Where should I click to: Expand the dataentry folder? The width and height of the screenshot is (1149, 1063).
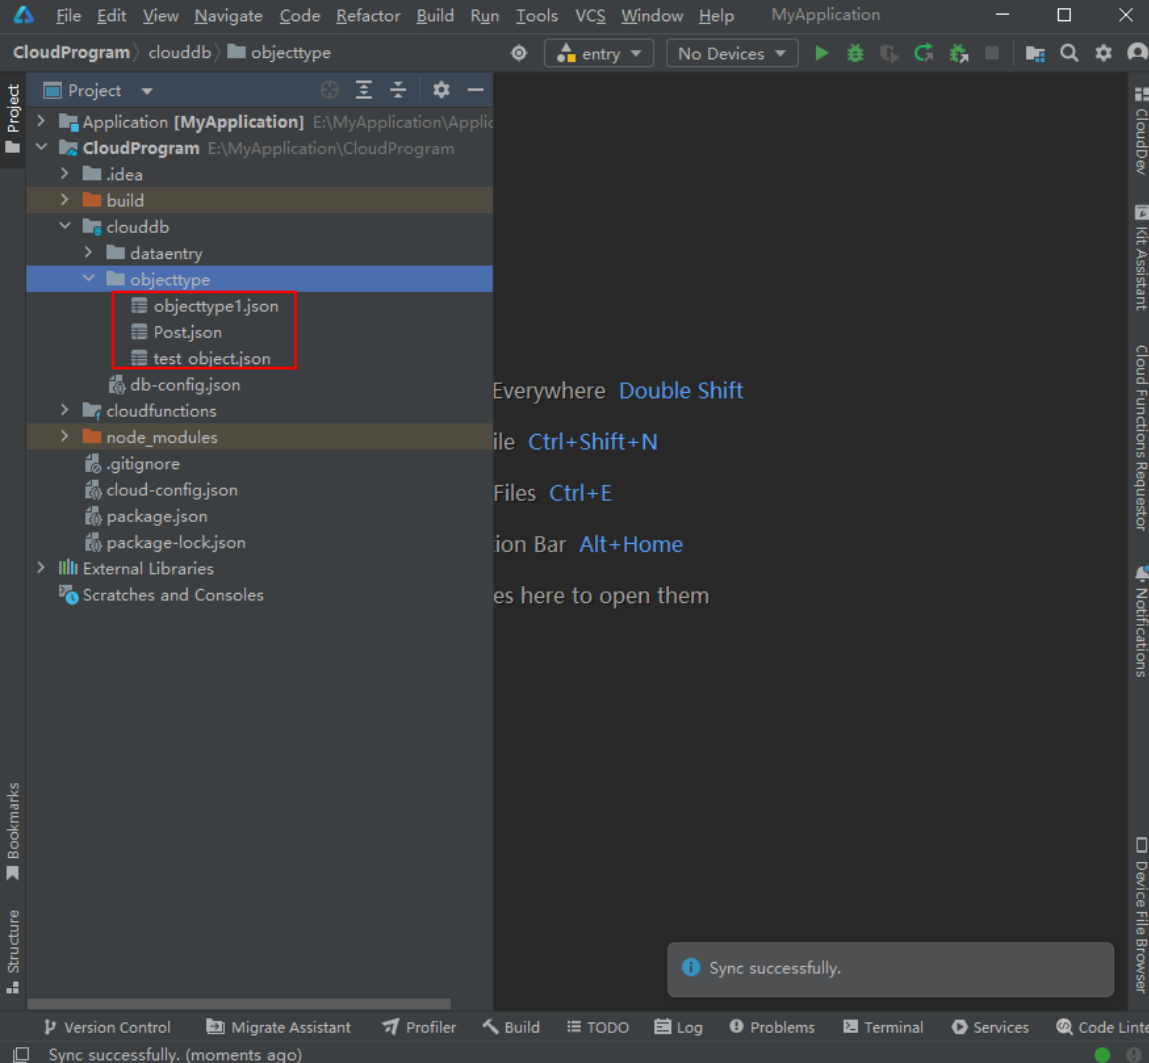pyautogui.click(x=88, y=253)
